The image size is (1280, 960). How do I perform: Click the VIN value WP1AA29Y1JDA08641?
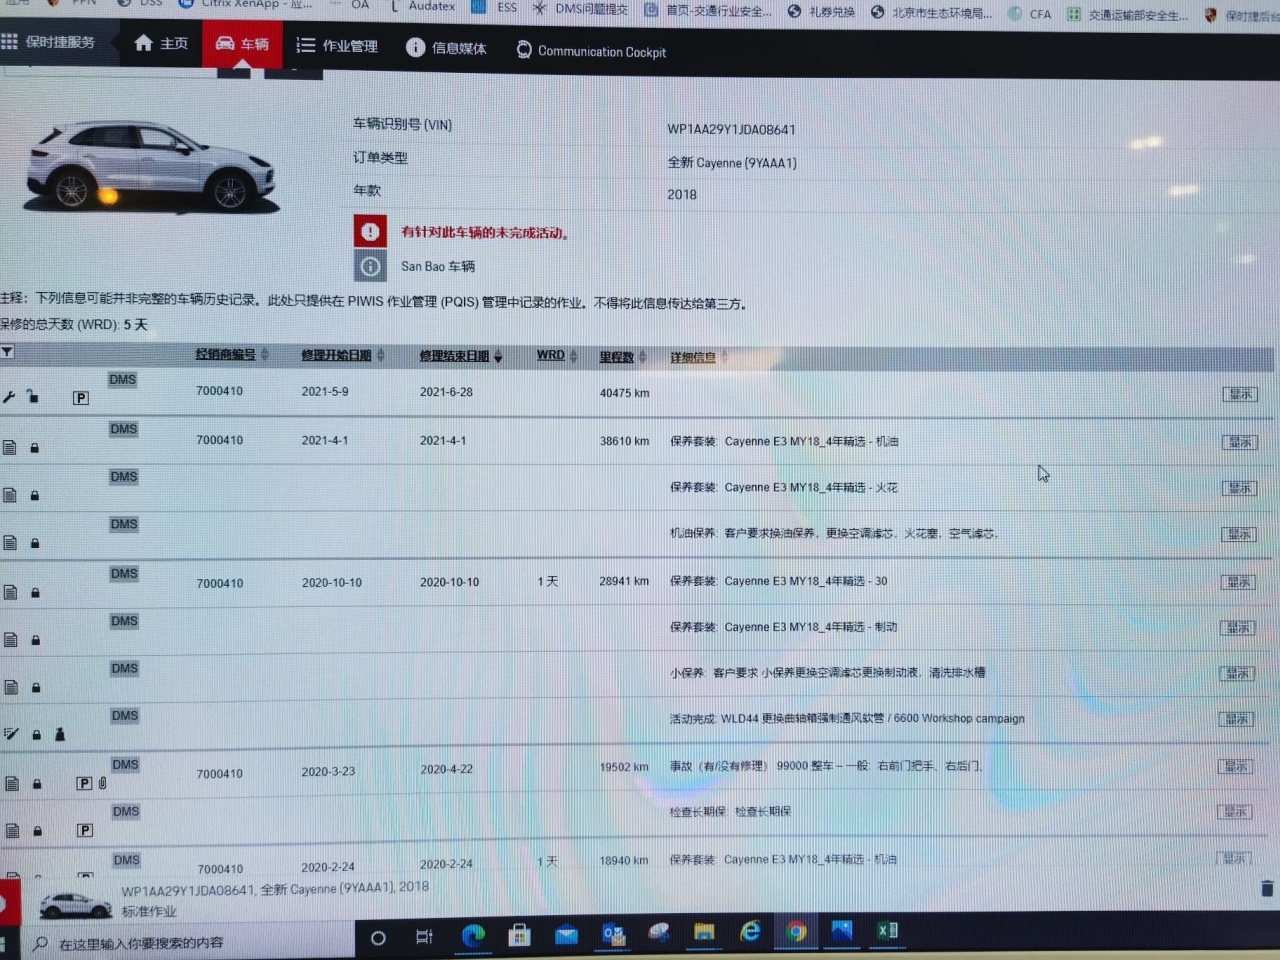[731, 129]
